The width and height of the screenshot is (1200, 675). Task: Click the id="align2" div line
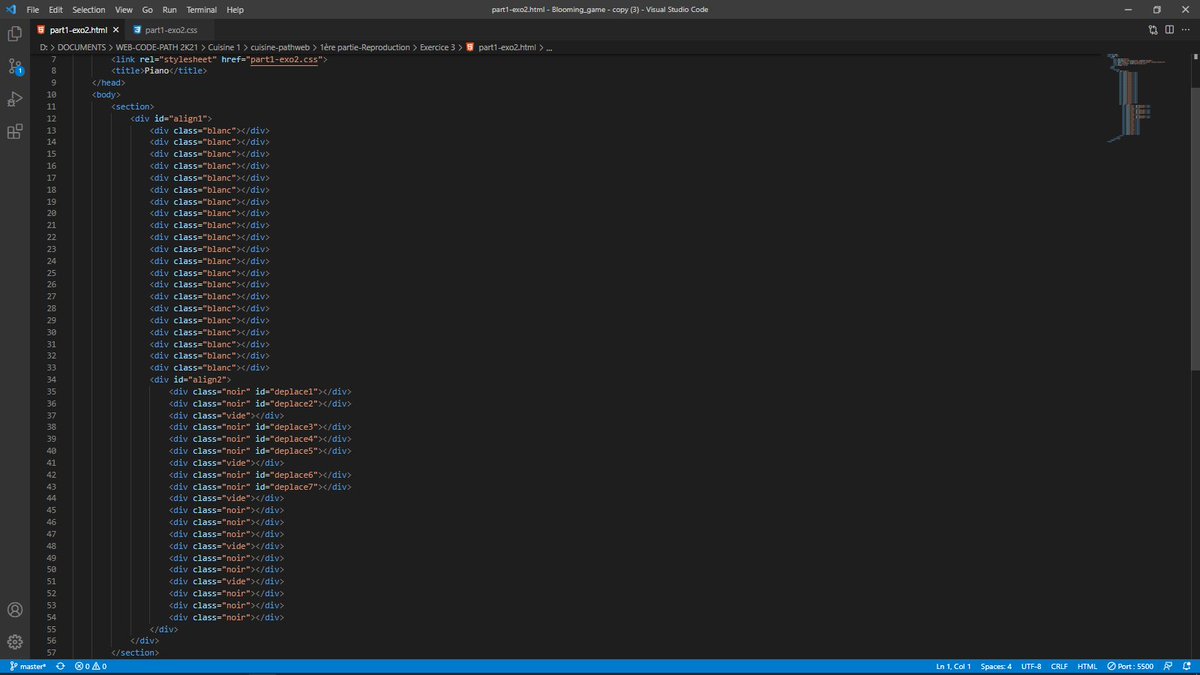(x=190, y=379)
